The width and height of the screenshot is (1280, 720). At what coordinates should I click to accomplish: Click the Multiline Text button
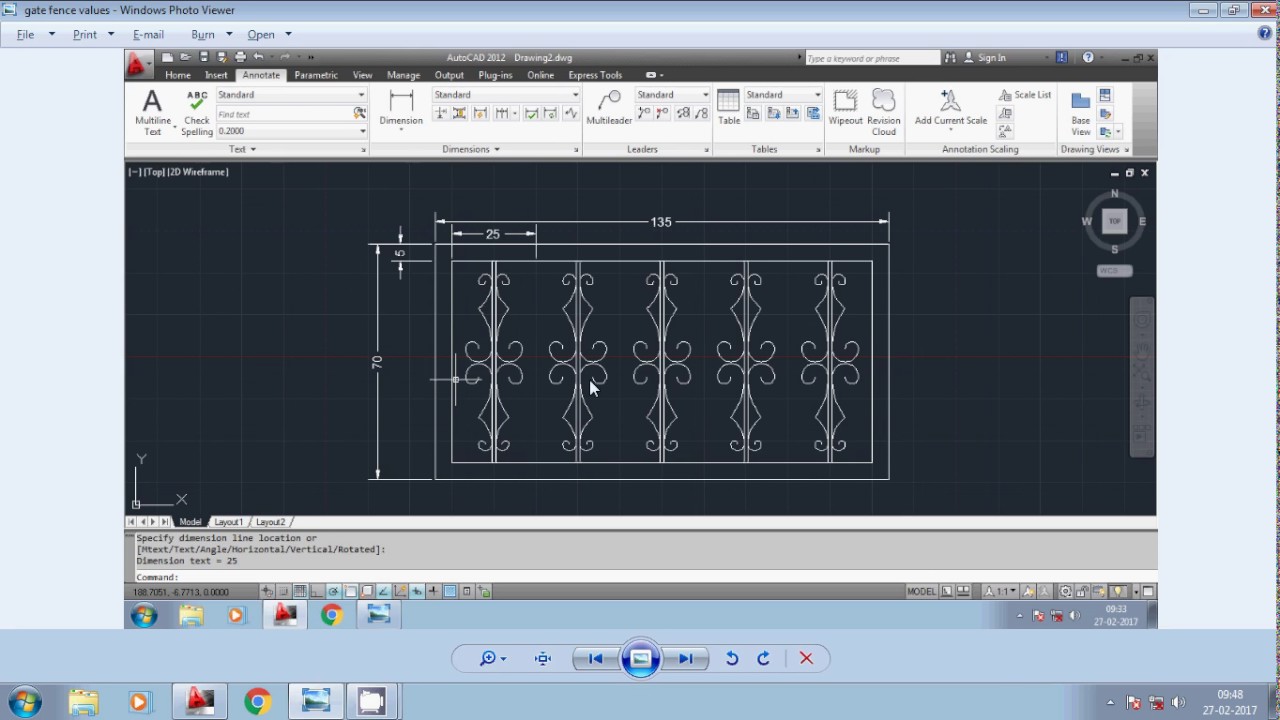click(153, 112)
